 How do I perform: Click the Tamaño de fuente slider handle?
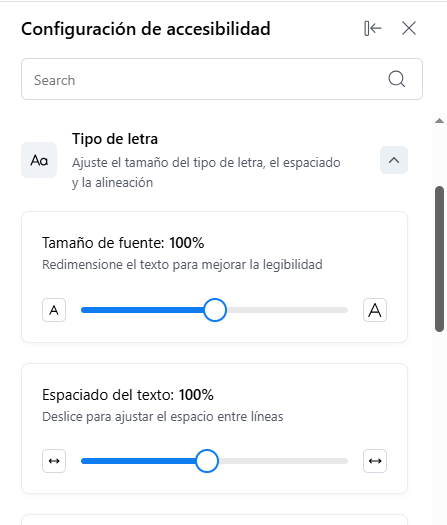215,310
